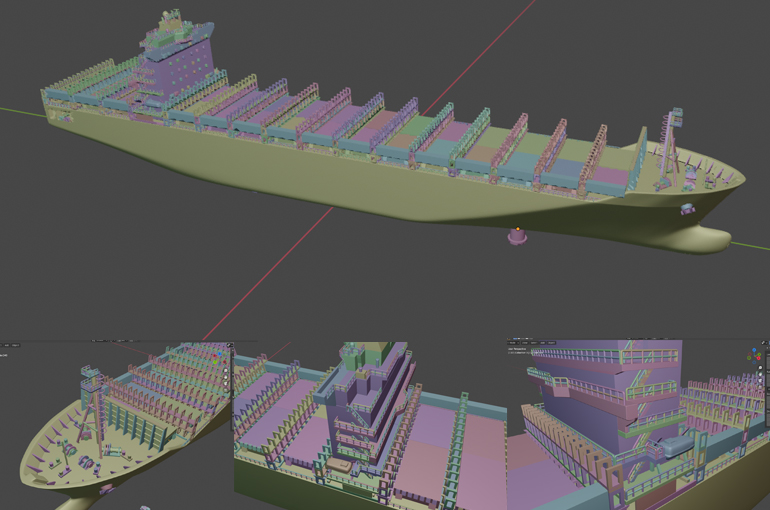
Task: Open the Add menu in right viewport
Action: point(543,343)
